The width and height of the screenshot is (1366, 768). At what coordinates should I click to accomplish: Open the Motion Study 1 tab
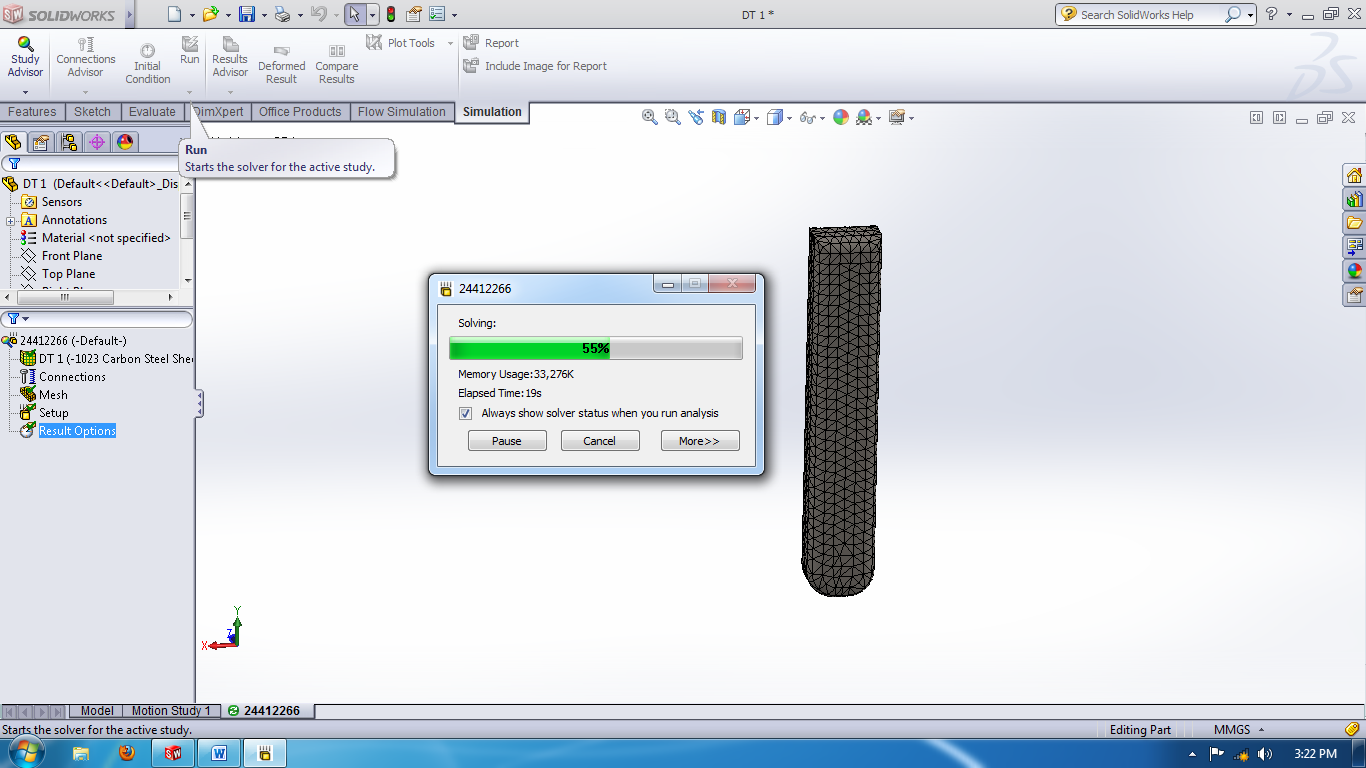[x=170, y=711]
